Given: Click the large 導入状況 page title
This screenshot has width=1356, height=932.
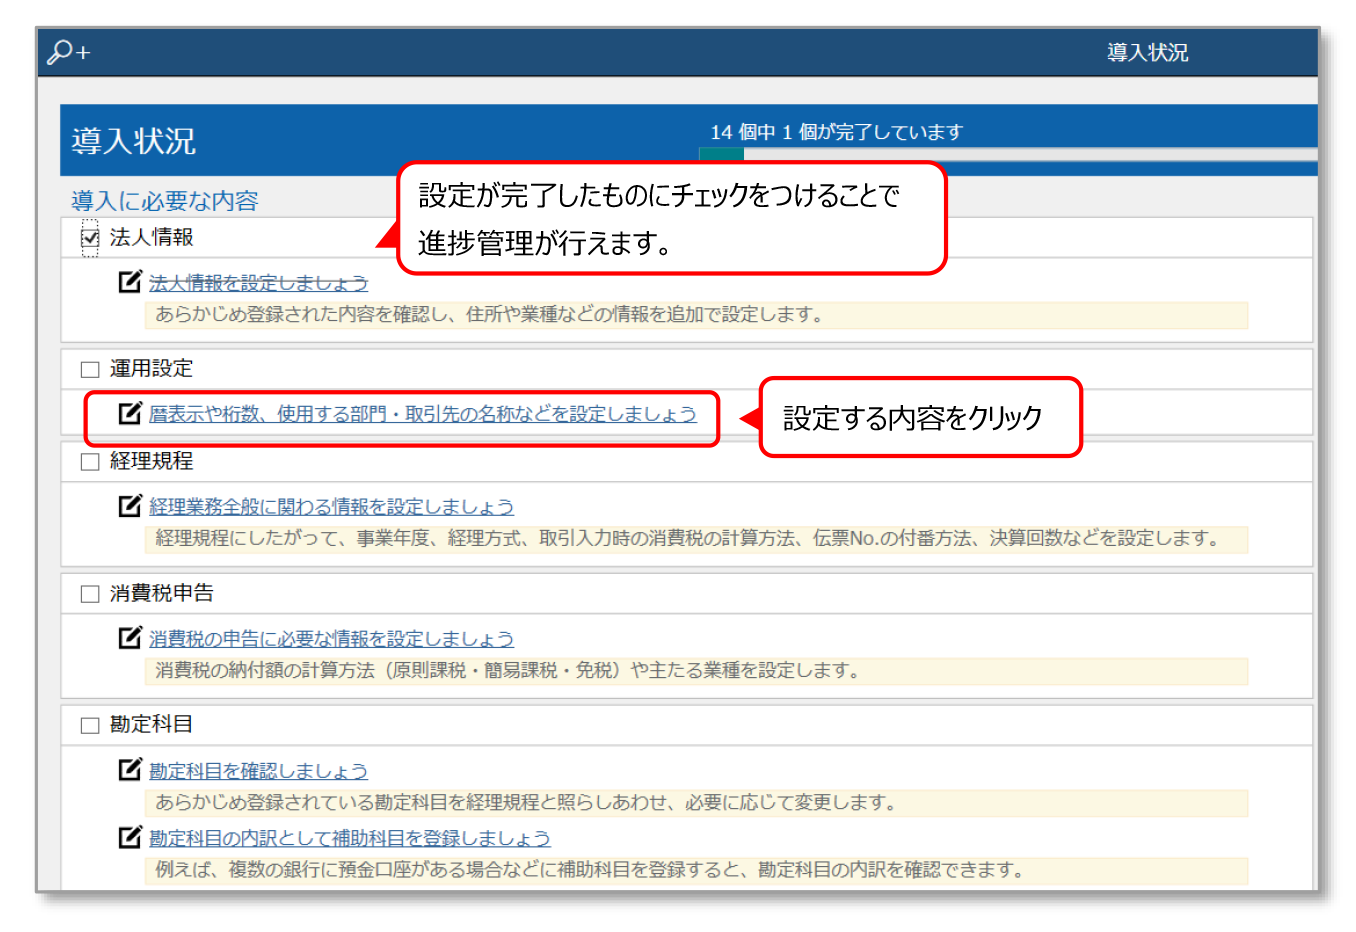Looking at the screenshot, I should click(133, 141).
